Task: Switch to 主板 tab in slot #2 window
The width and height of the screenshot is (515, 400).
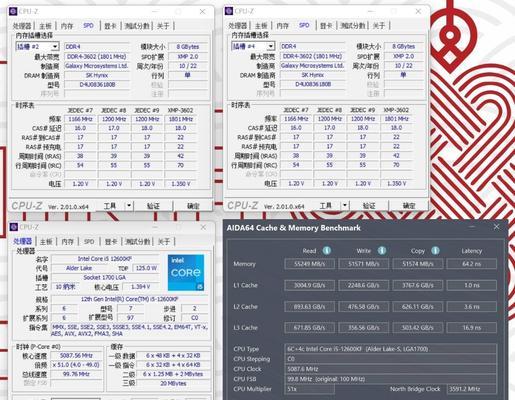Action: [x=45, y=26]
